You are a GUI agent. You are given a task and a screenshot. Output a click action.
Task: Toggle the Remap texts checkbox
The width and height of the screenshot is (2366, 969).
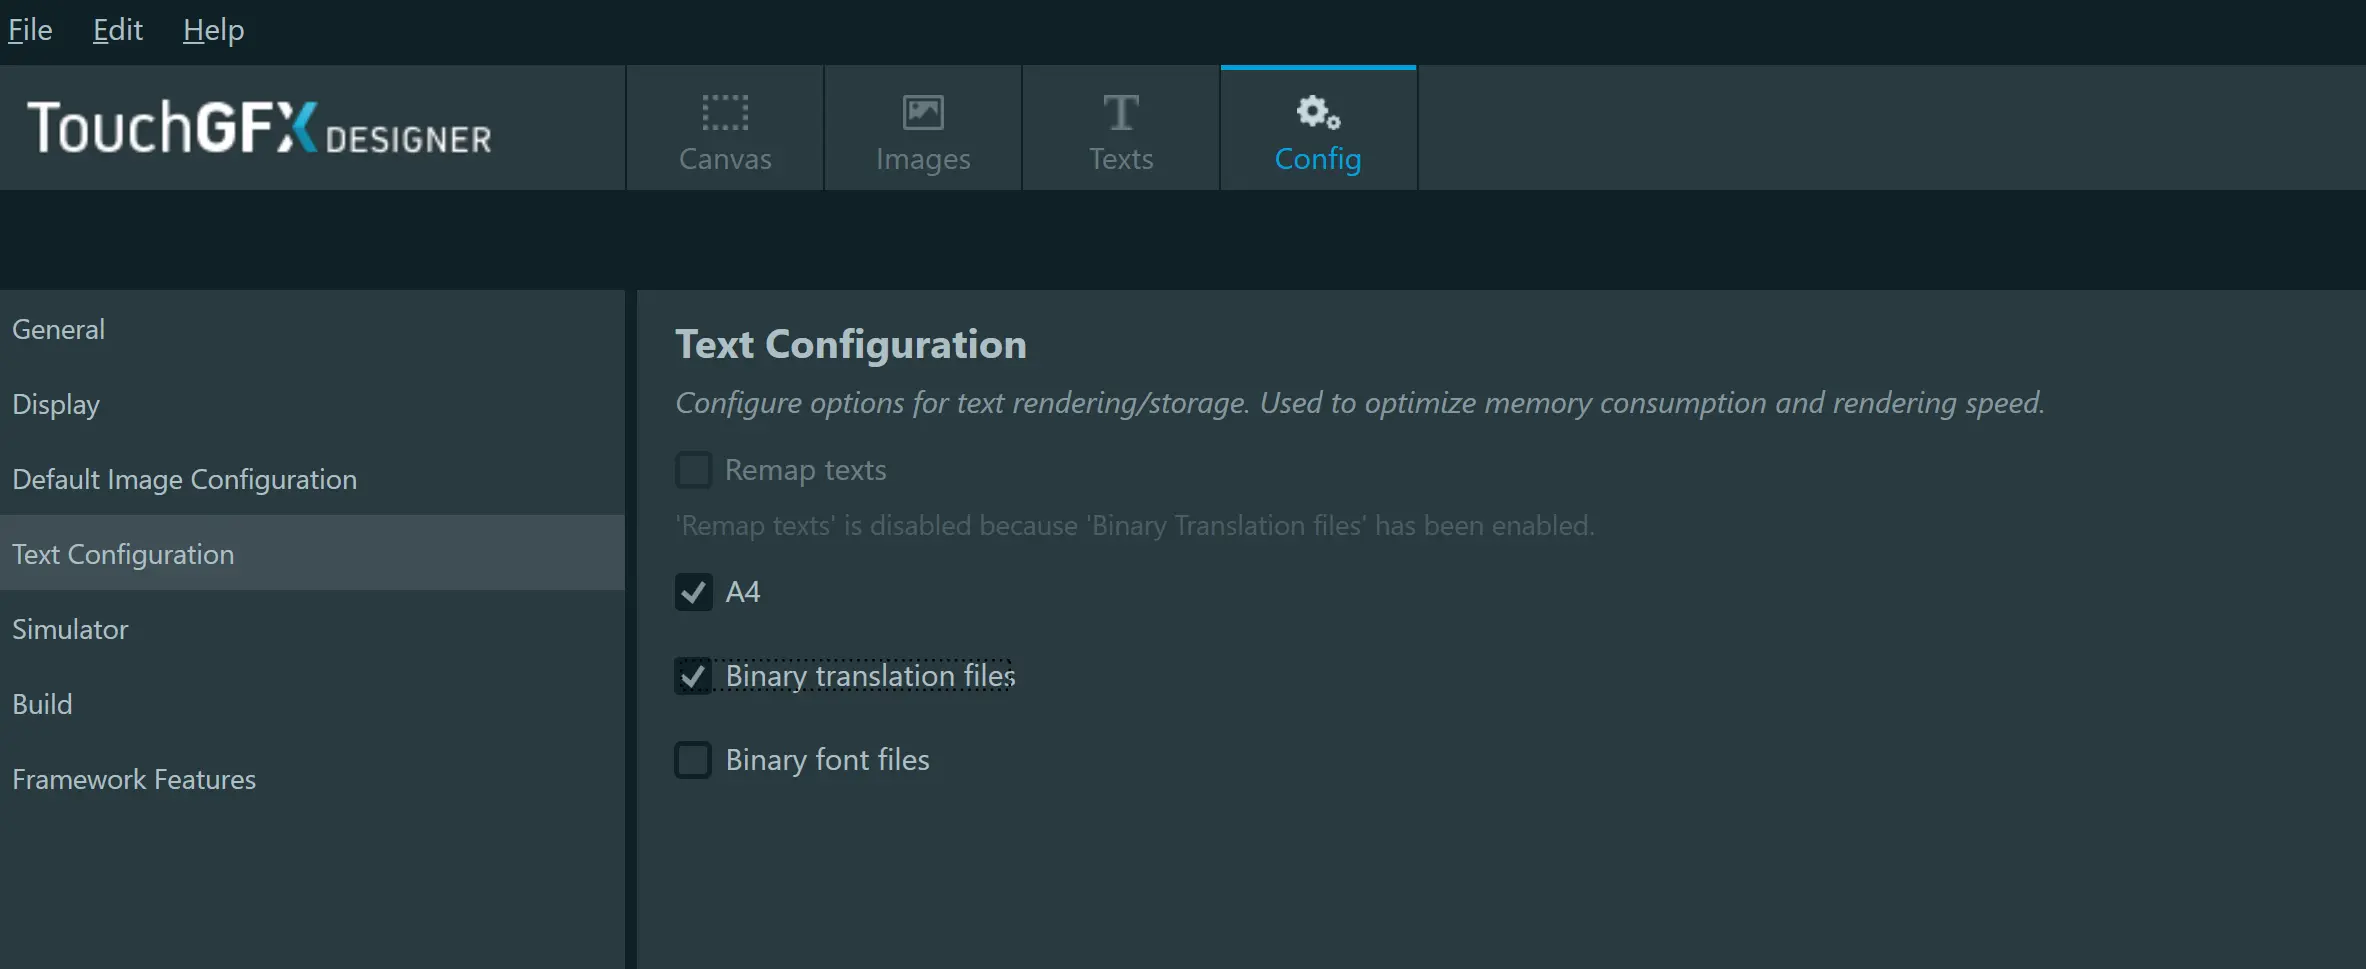click(693, 470)
